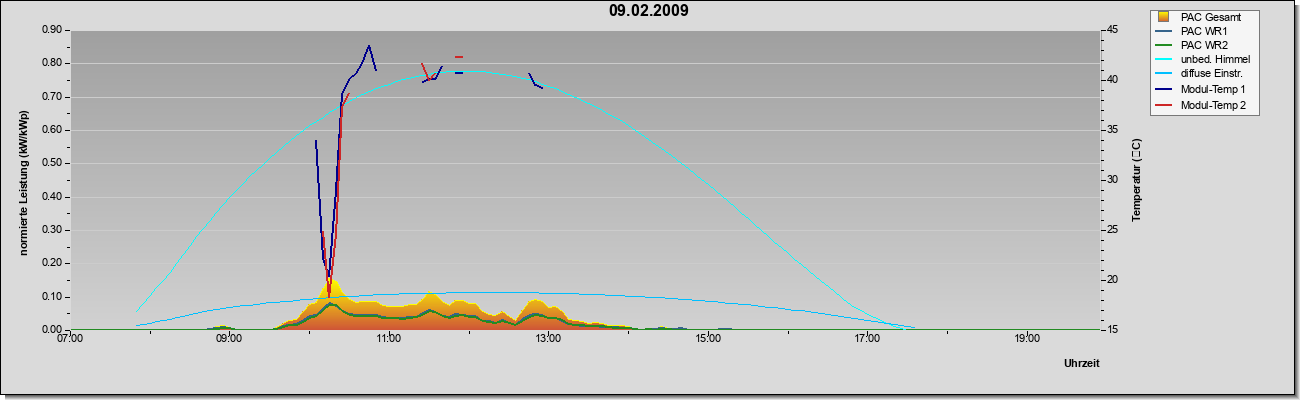
Task: Click the PAC Gesamt legend color swatch
Action: click(x=1163, y=17)
